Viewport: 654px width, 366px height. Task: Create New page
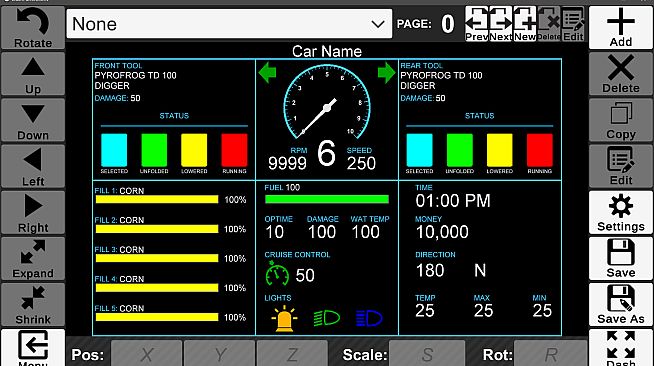point(525,24)
